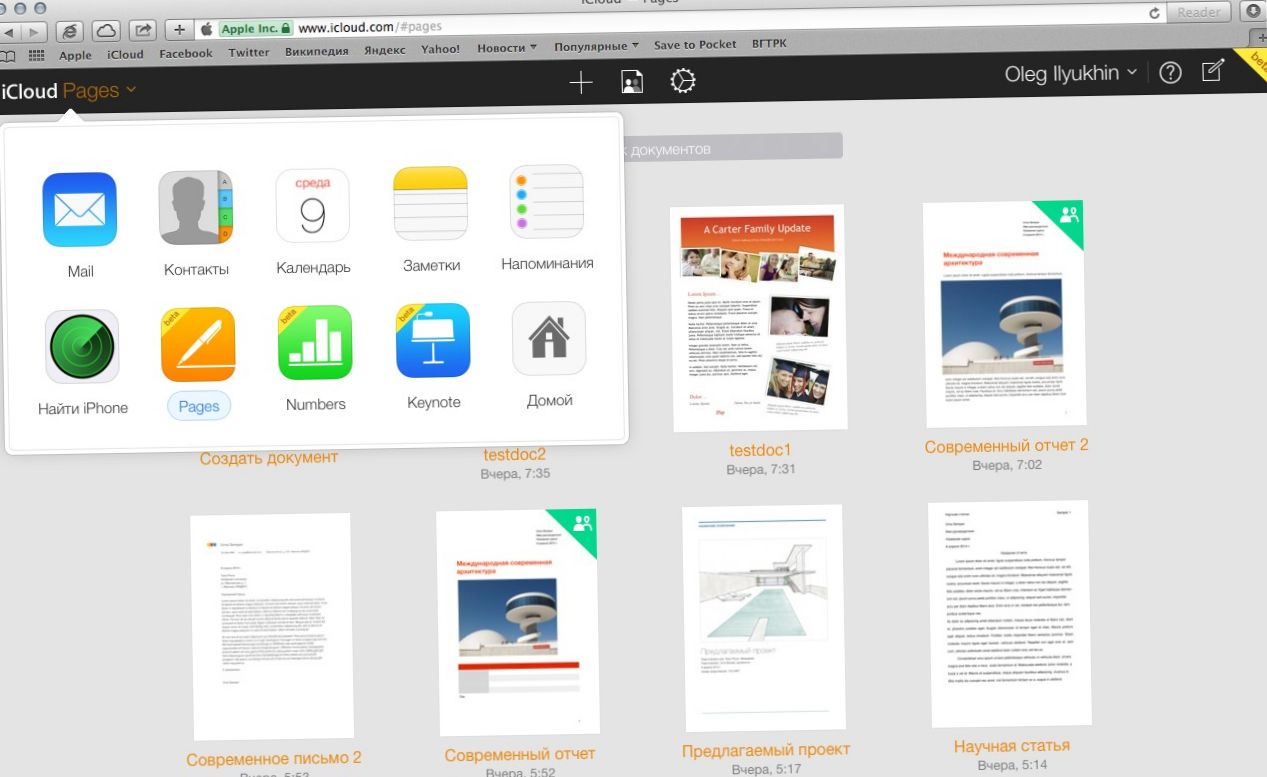Click the Safari iCloud tabs cloud icon
Viewport: 1267px width, 777px height.
tap(108, 29)
